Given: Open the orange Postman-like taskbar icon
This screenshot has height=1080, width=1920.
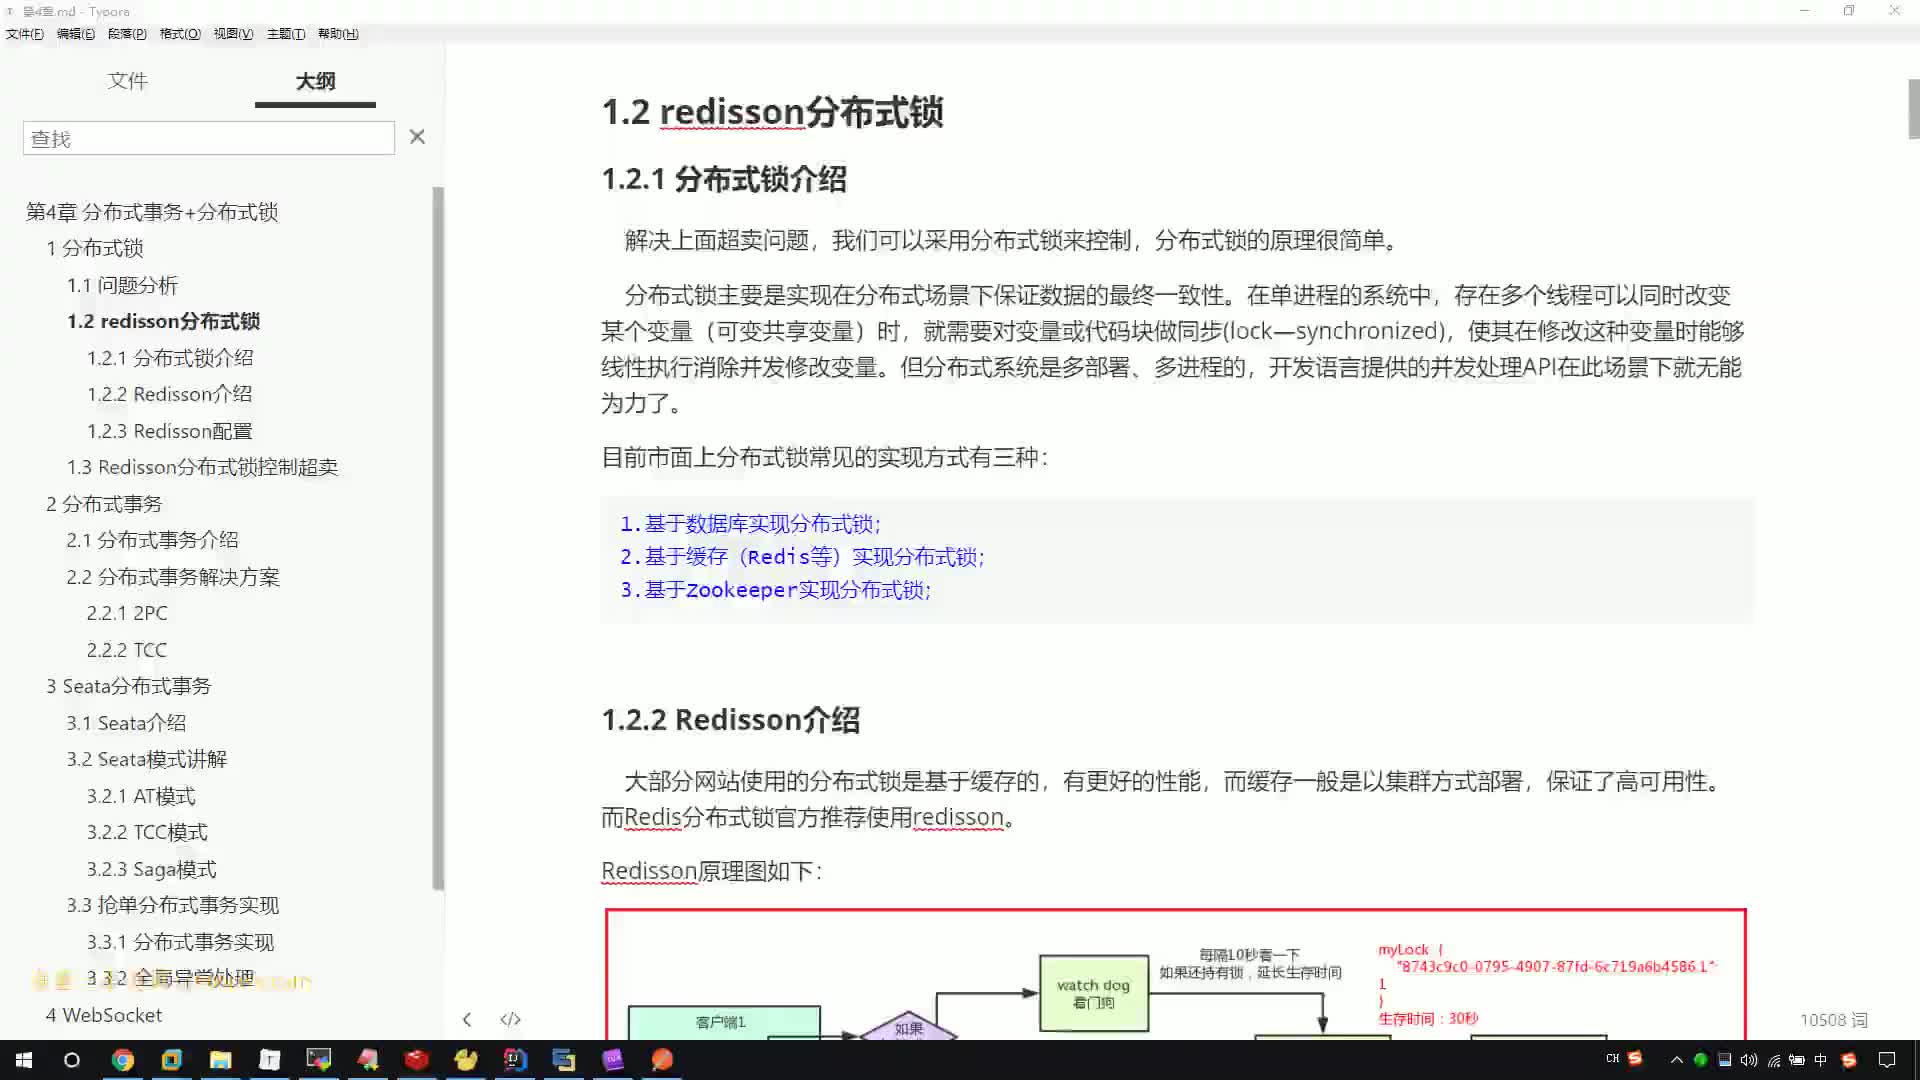Looking at the screenshot, I should click(661, 1060).
